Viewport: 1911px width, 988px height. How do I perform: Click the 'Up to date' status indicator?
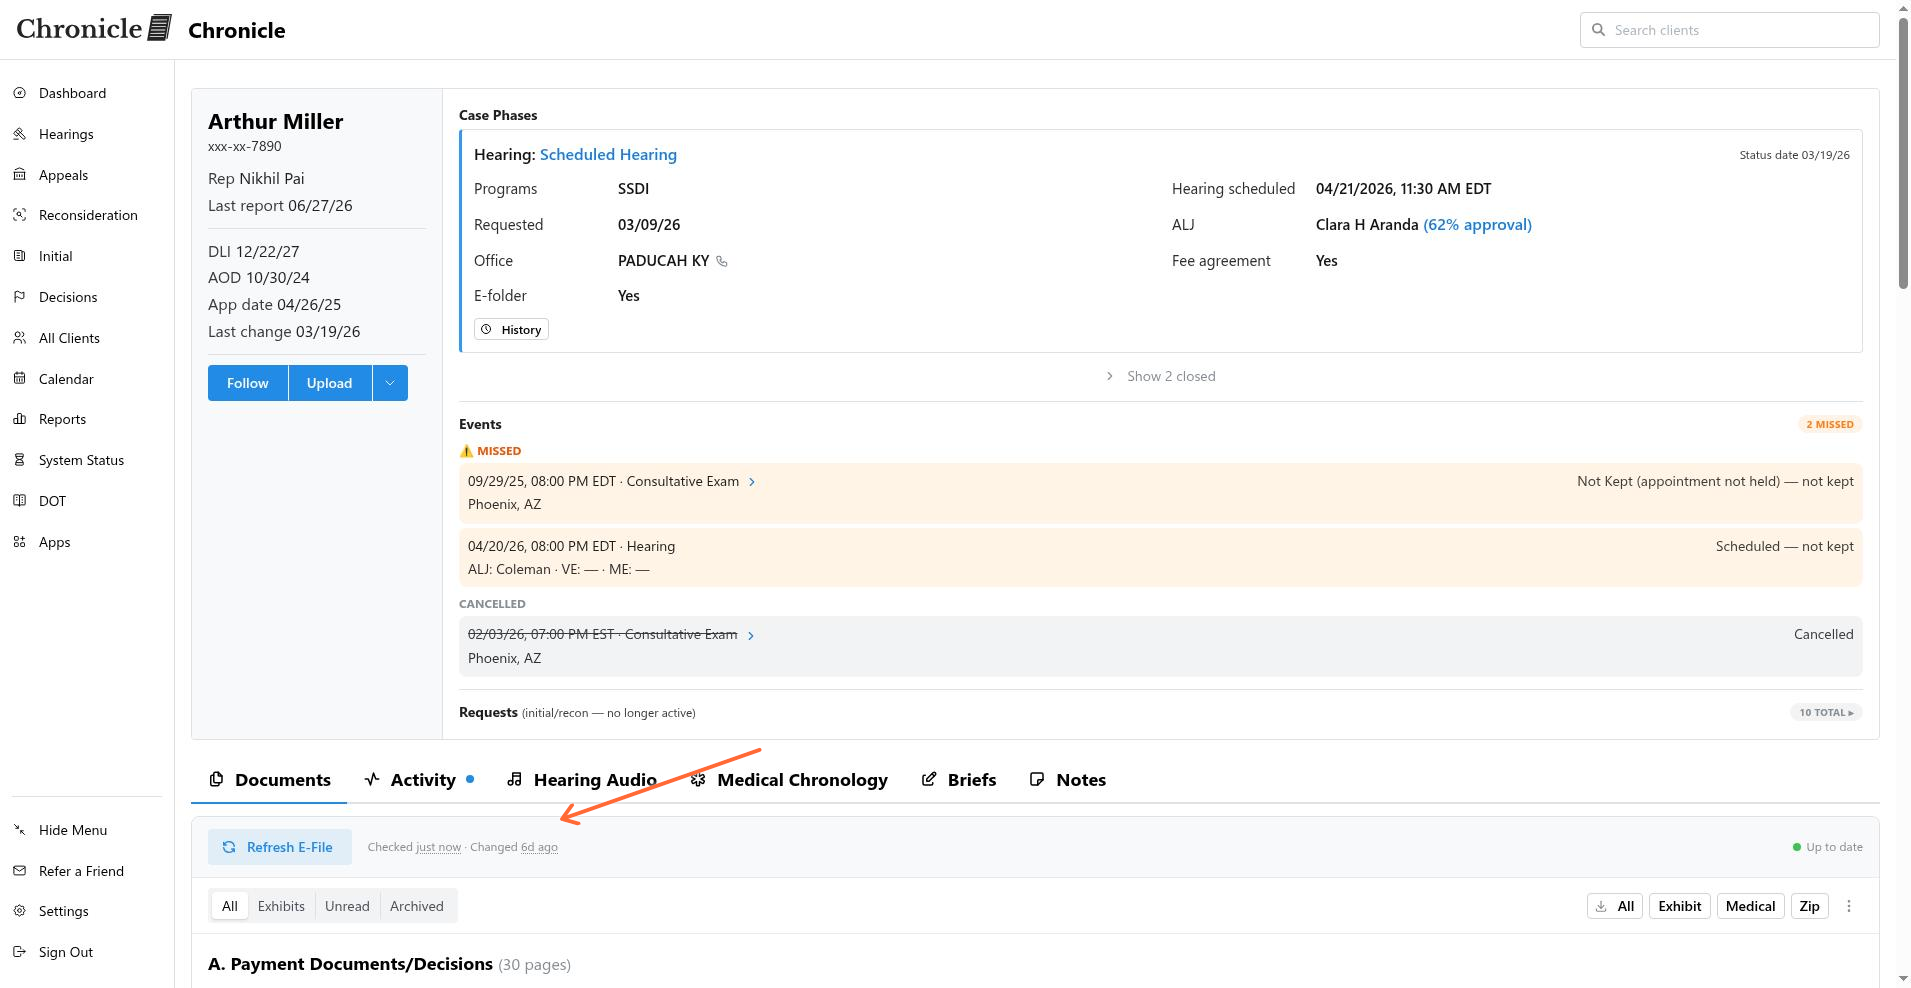1827,847
